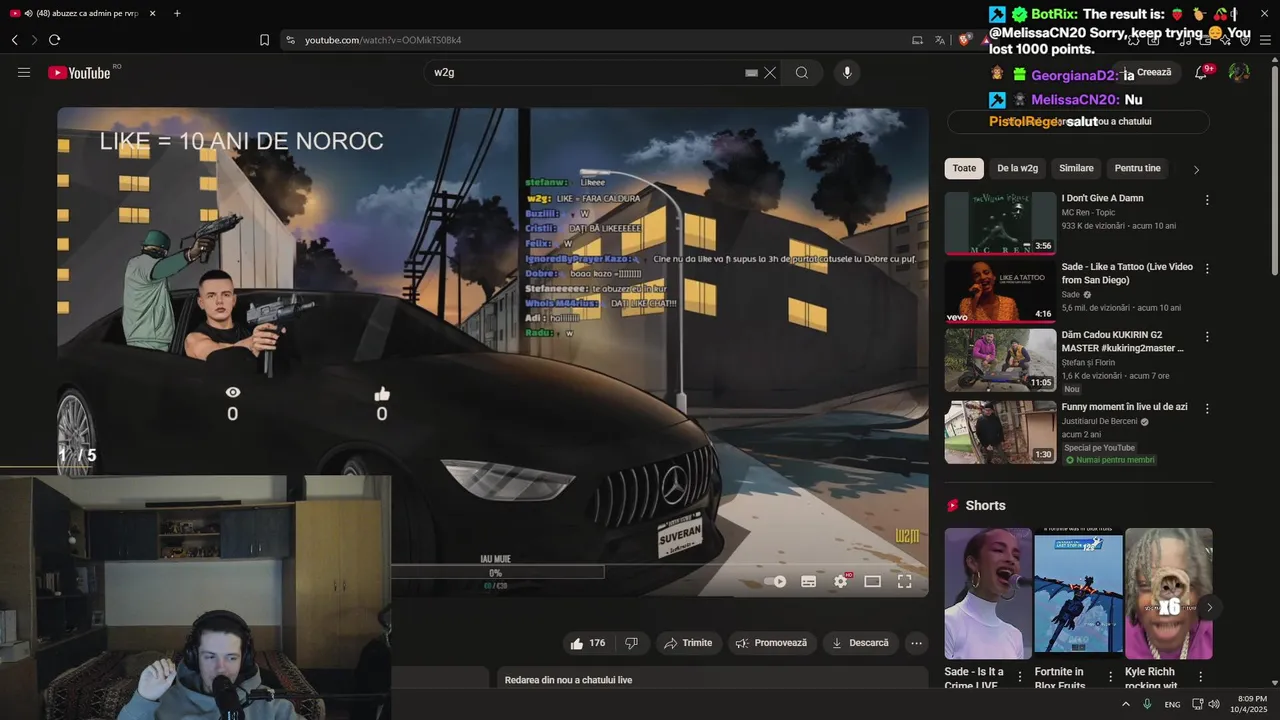Go back in browser history
The image size is (1280, 720).
[x=15, y=40]
